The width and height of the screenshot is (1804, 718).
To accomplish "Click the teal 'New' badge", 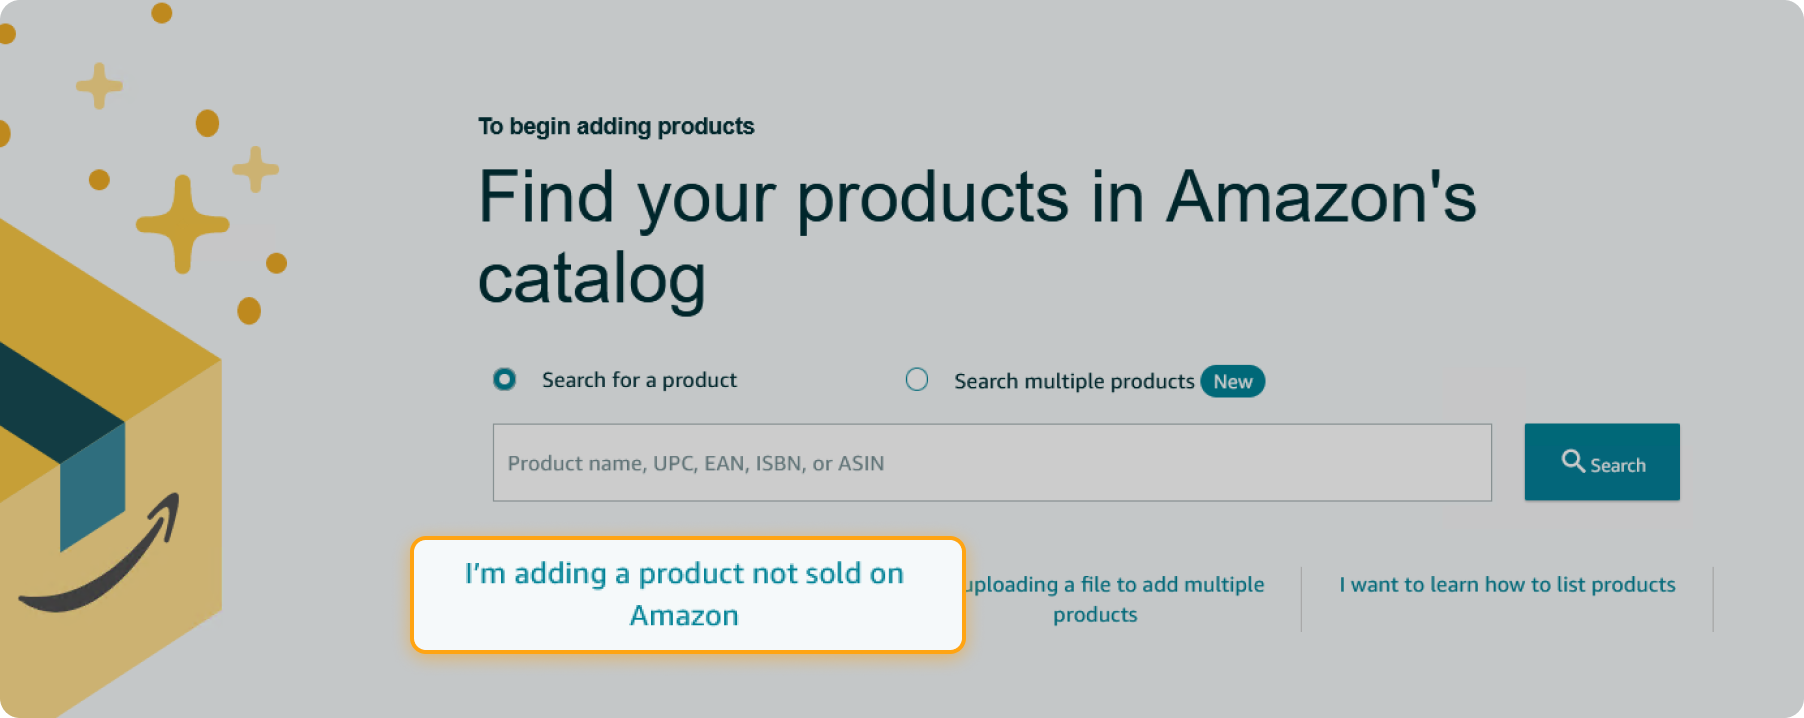I will click(x=1232, y=381).
